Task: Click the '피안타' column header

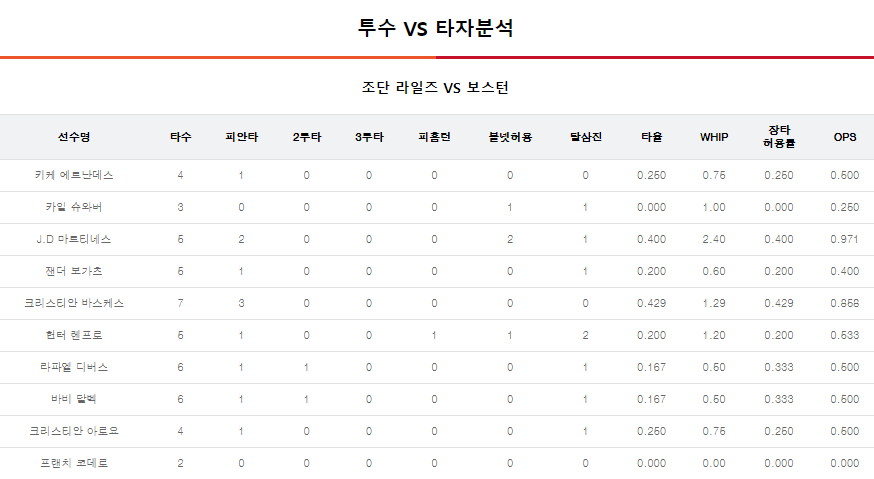Action: (x=241, y=137)
